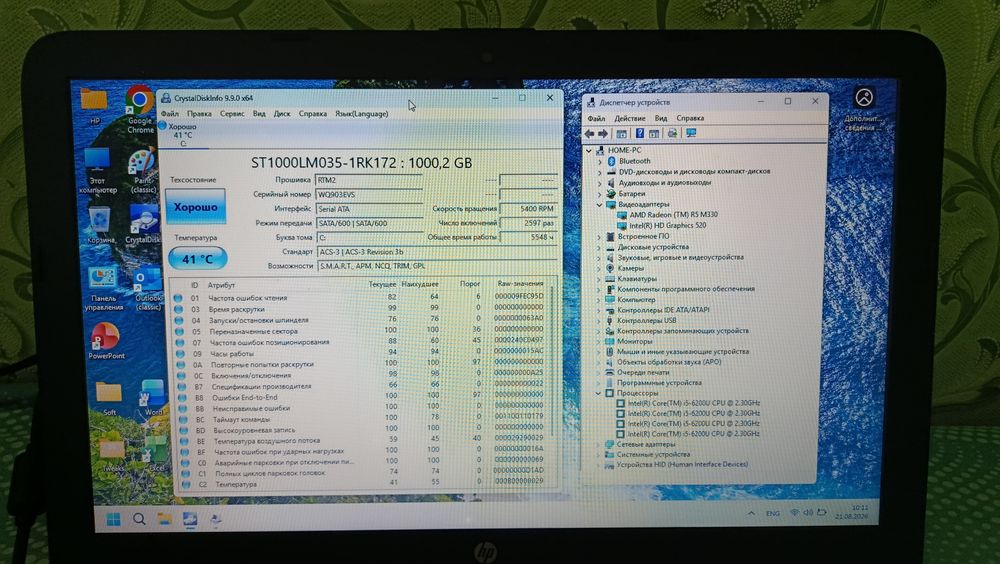Select Клавиатуры in Device Manager tree
This screenshot has height=564, width=1000.
point(636,279)
